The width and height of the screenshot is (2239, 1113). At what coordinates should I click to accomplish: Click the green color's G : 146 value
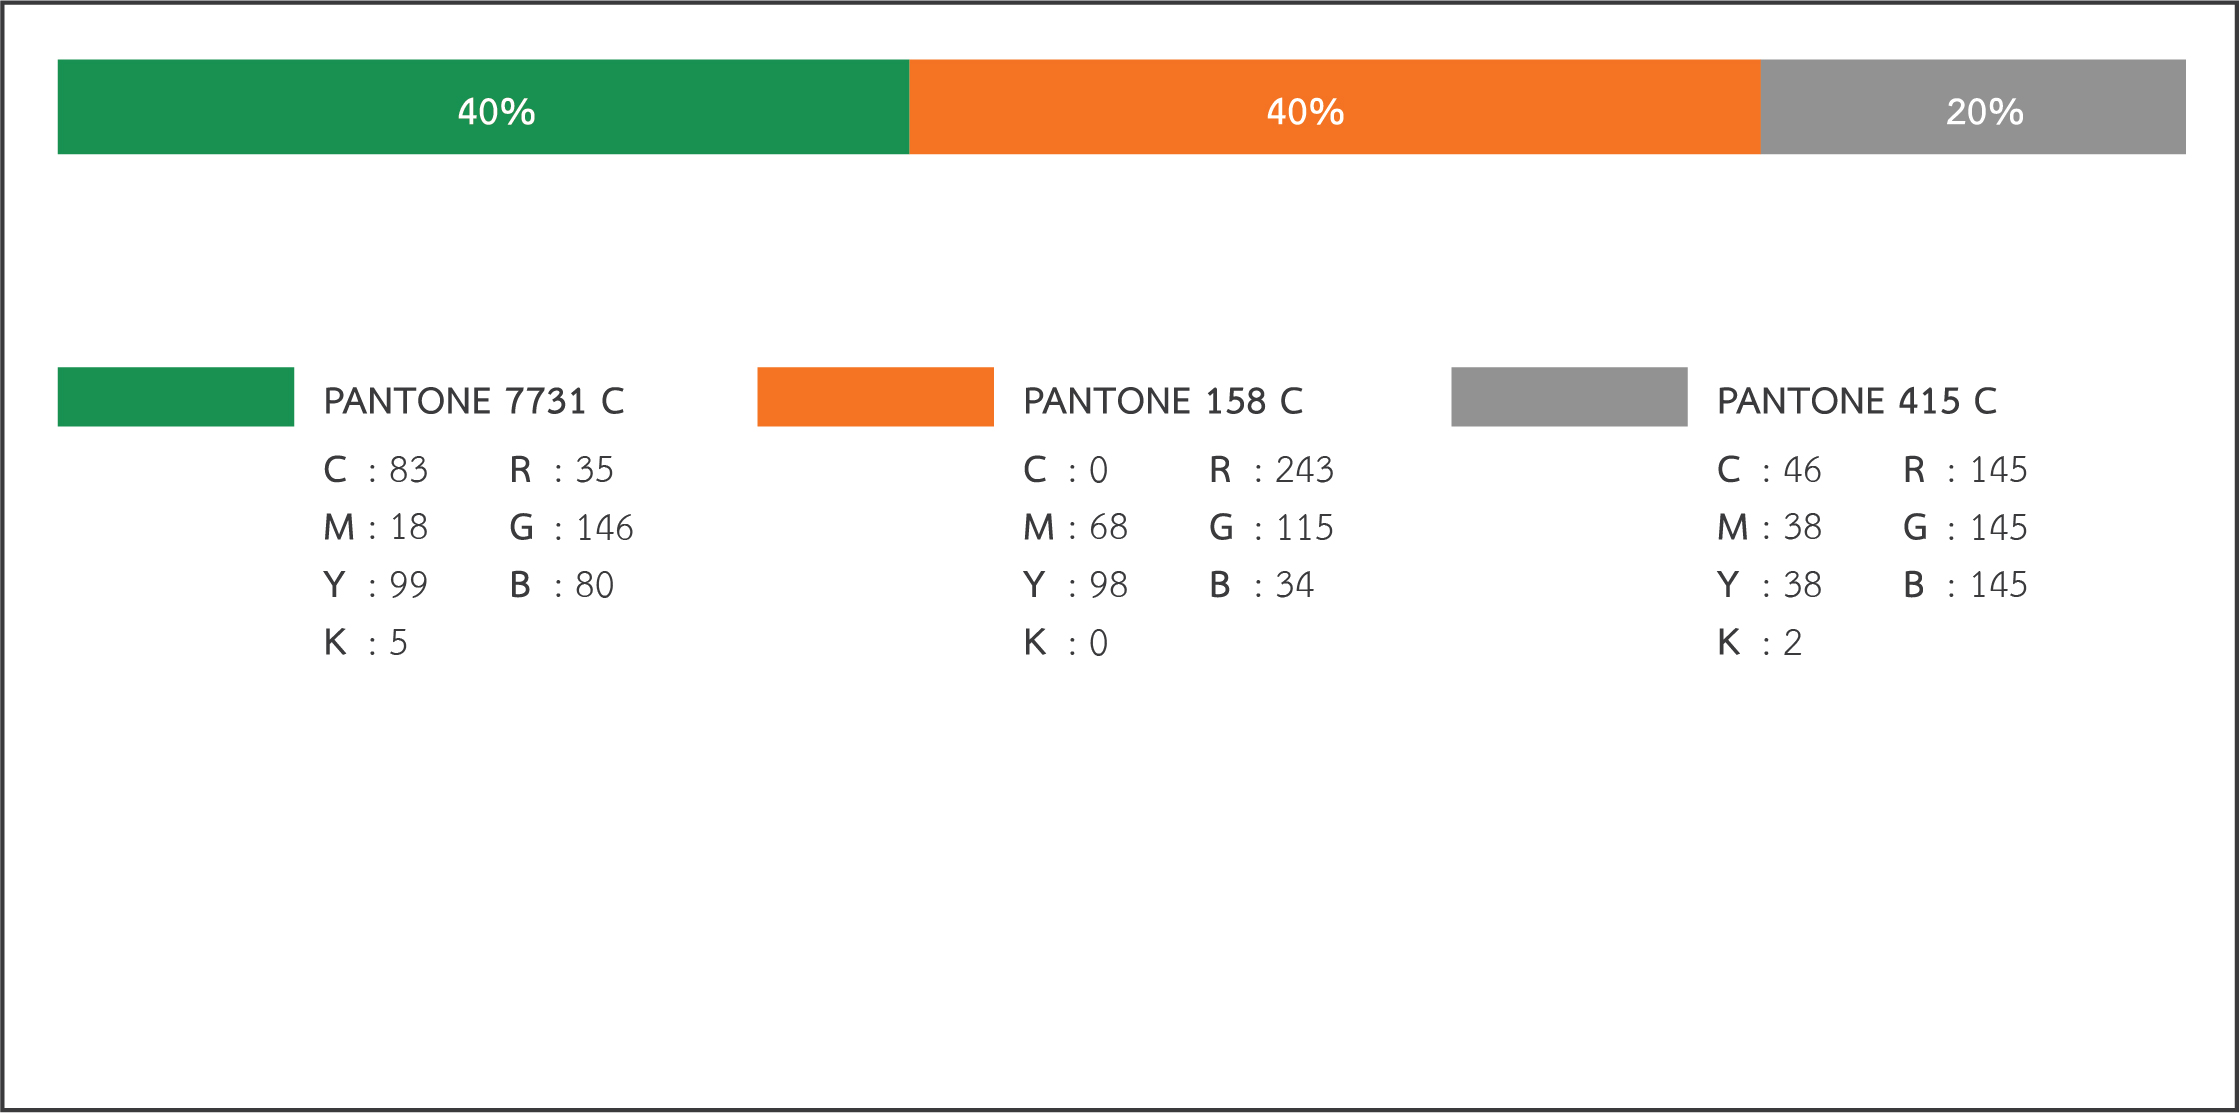(x=572, y=527)
